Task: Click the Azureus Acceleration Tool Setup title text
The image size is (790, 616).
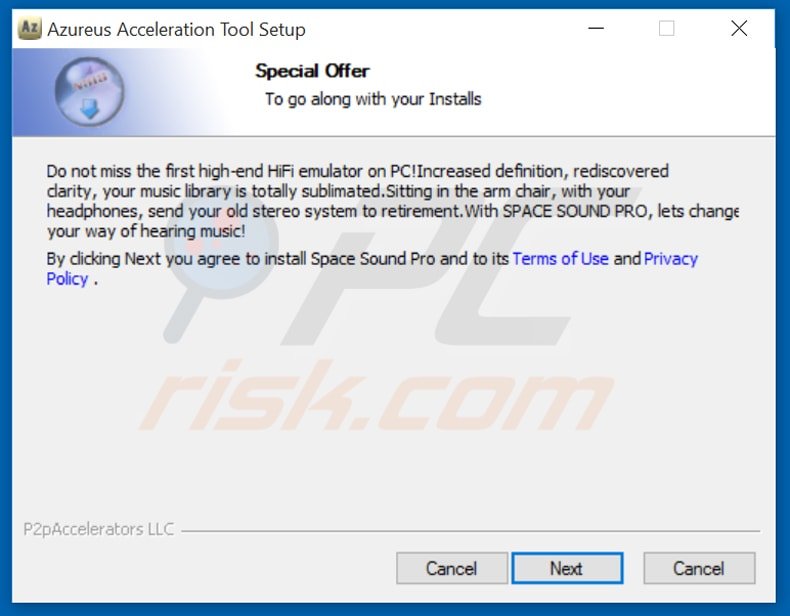Action: click(176, 29)
